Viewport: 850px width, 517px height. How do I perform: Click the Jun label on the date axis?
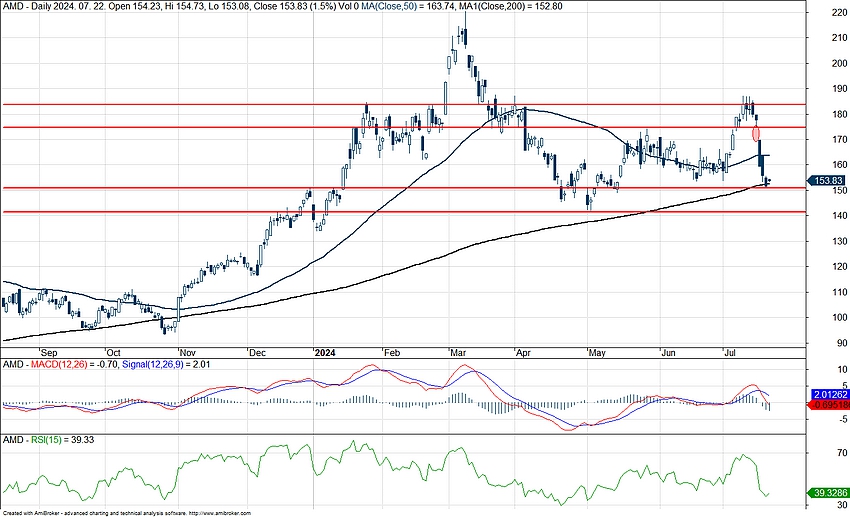pyautogui.click(x=668, y=353)
